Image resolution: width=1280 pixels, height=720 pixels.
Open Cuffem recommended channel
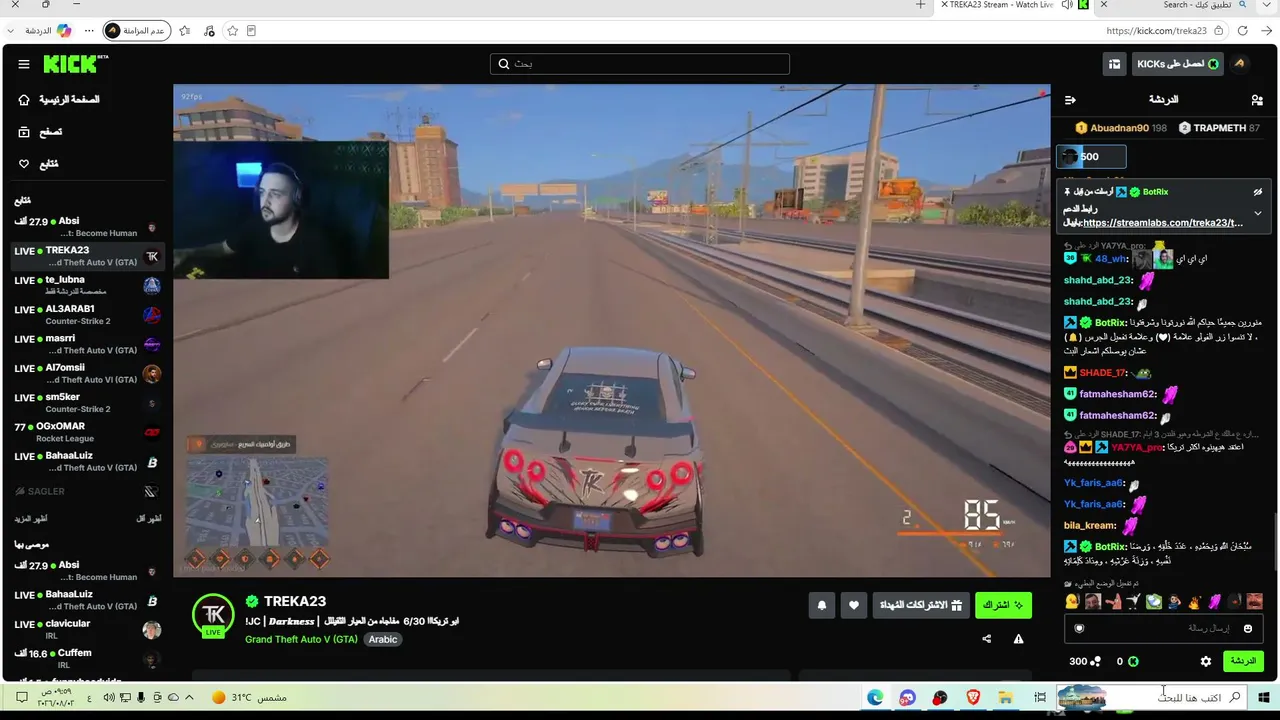[x=87, y=658]
